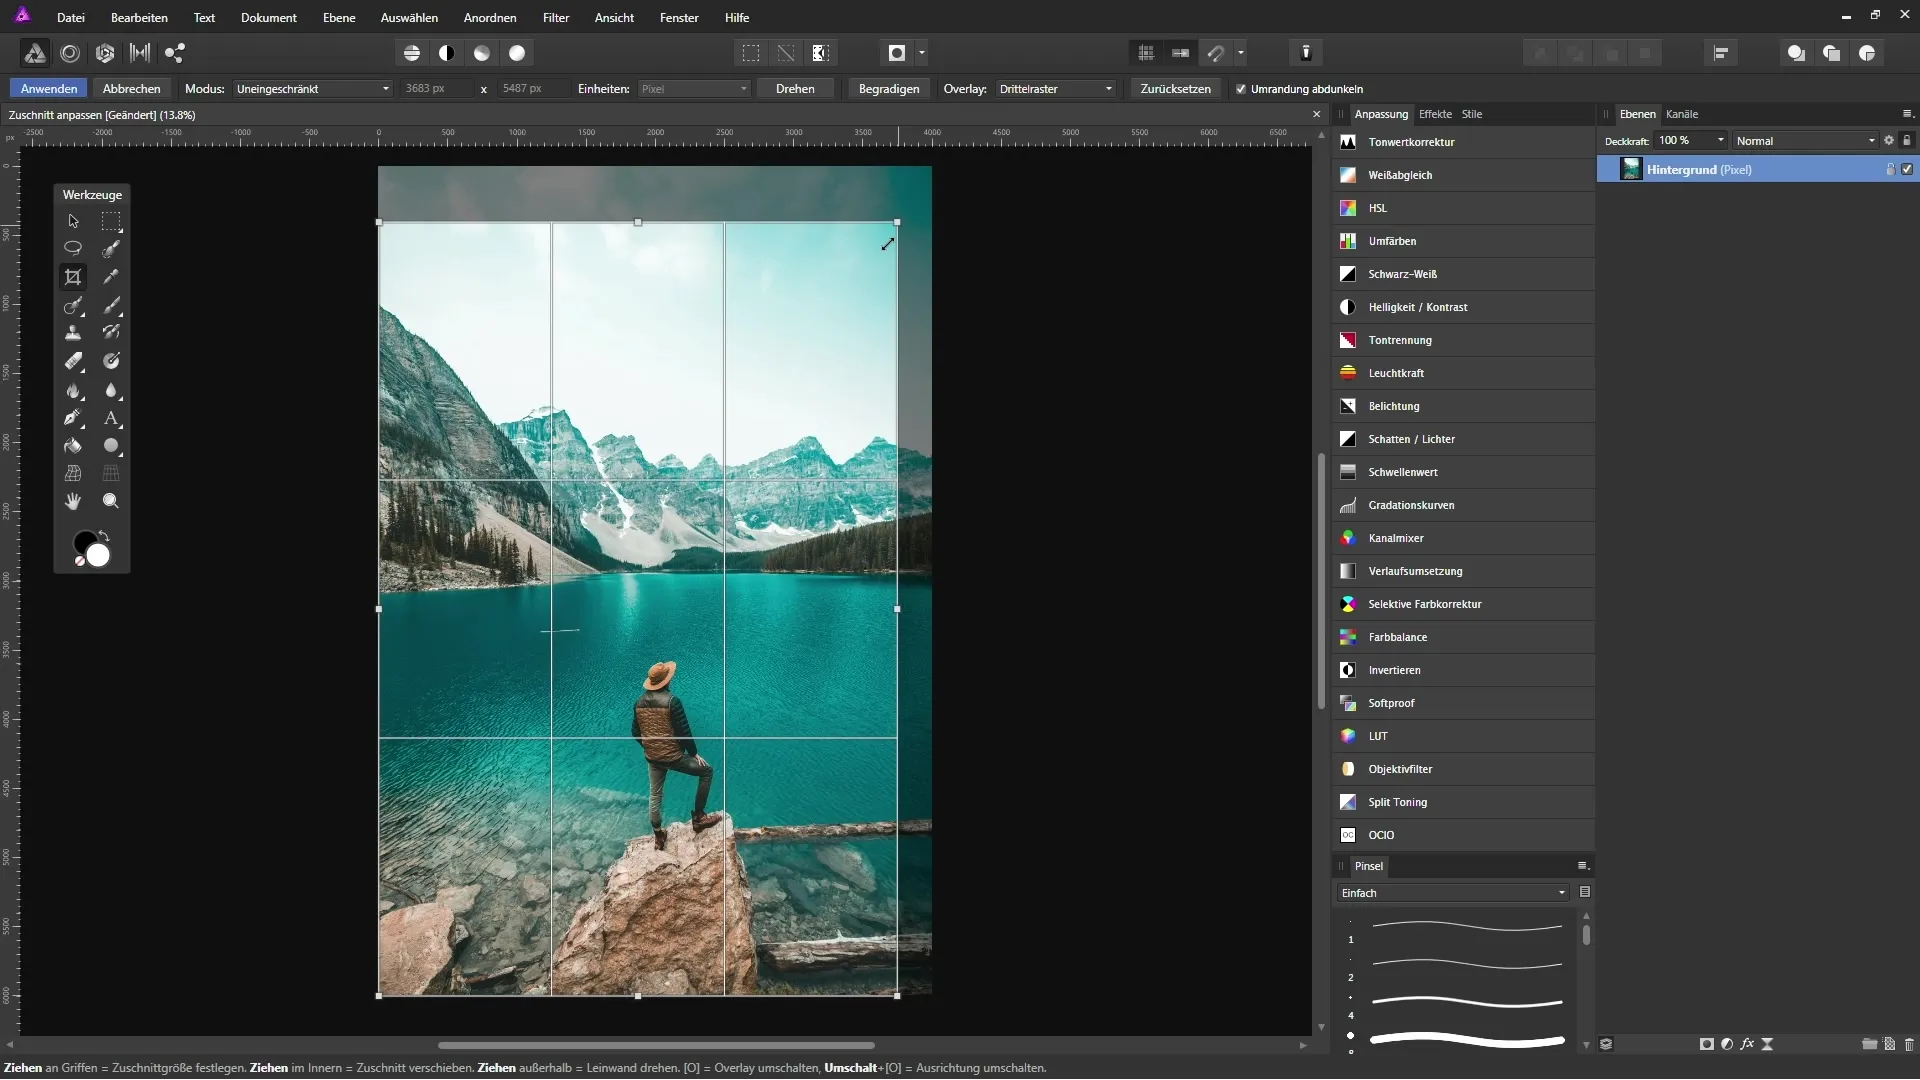This screenshot has width=1920, height=1080.
Task: Click the white background color swatch
Action: (x=98, y=556)
